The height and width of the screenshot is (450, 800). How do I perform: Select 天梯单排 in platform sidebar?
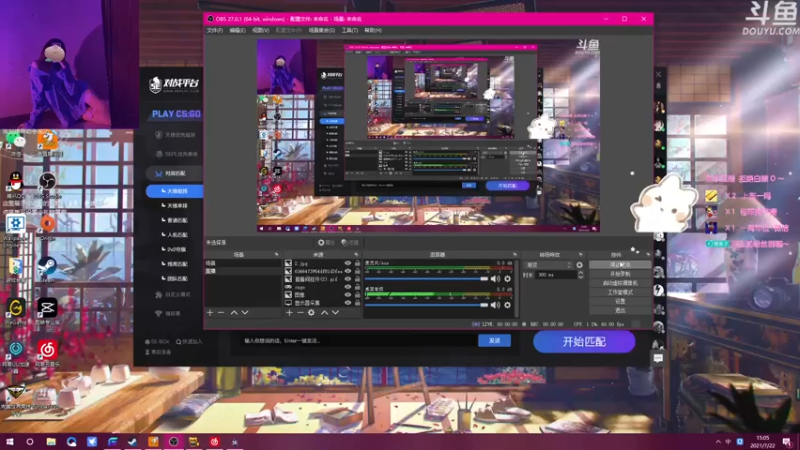coord(175,206)
